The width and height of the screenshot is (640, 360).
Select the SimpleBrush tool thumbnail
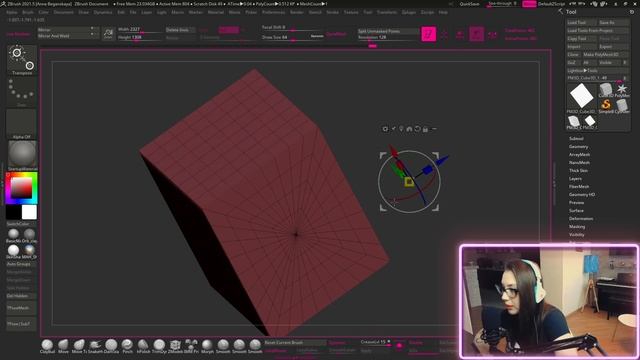(x=606, y=106)
